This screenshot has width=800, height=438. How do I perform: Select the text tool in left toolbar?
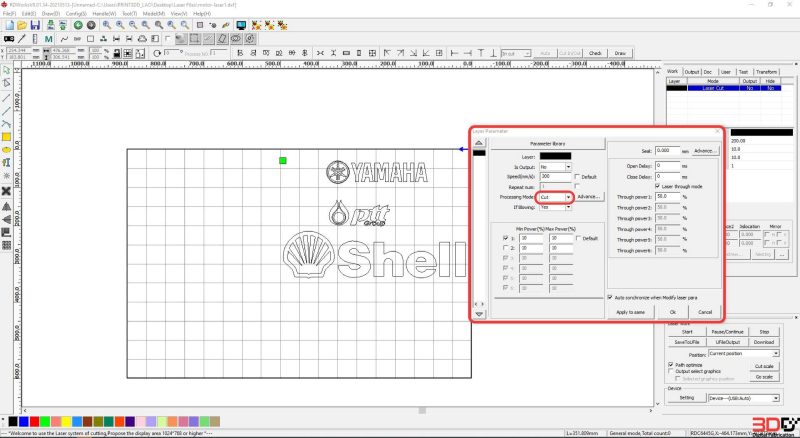(6, 163)
